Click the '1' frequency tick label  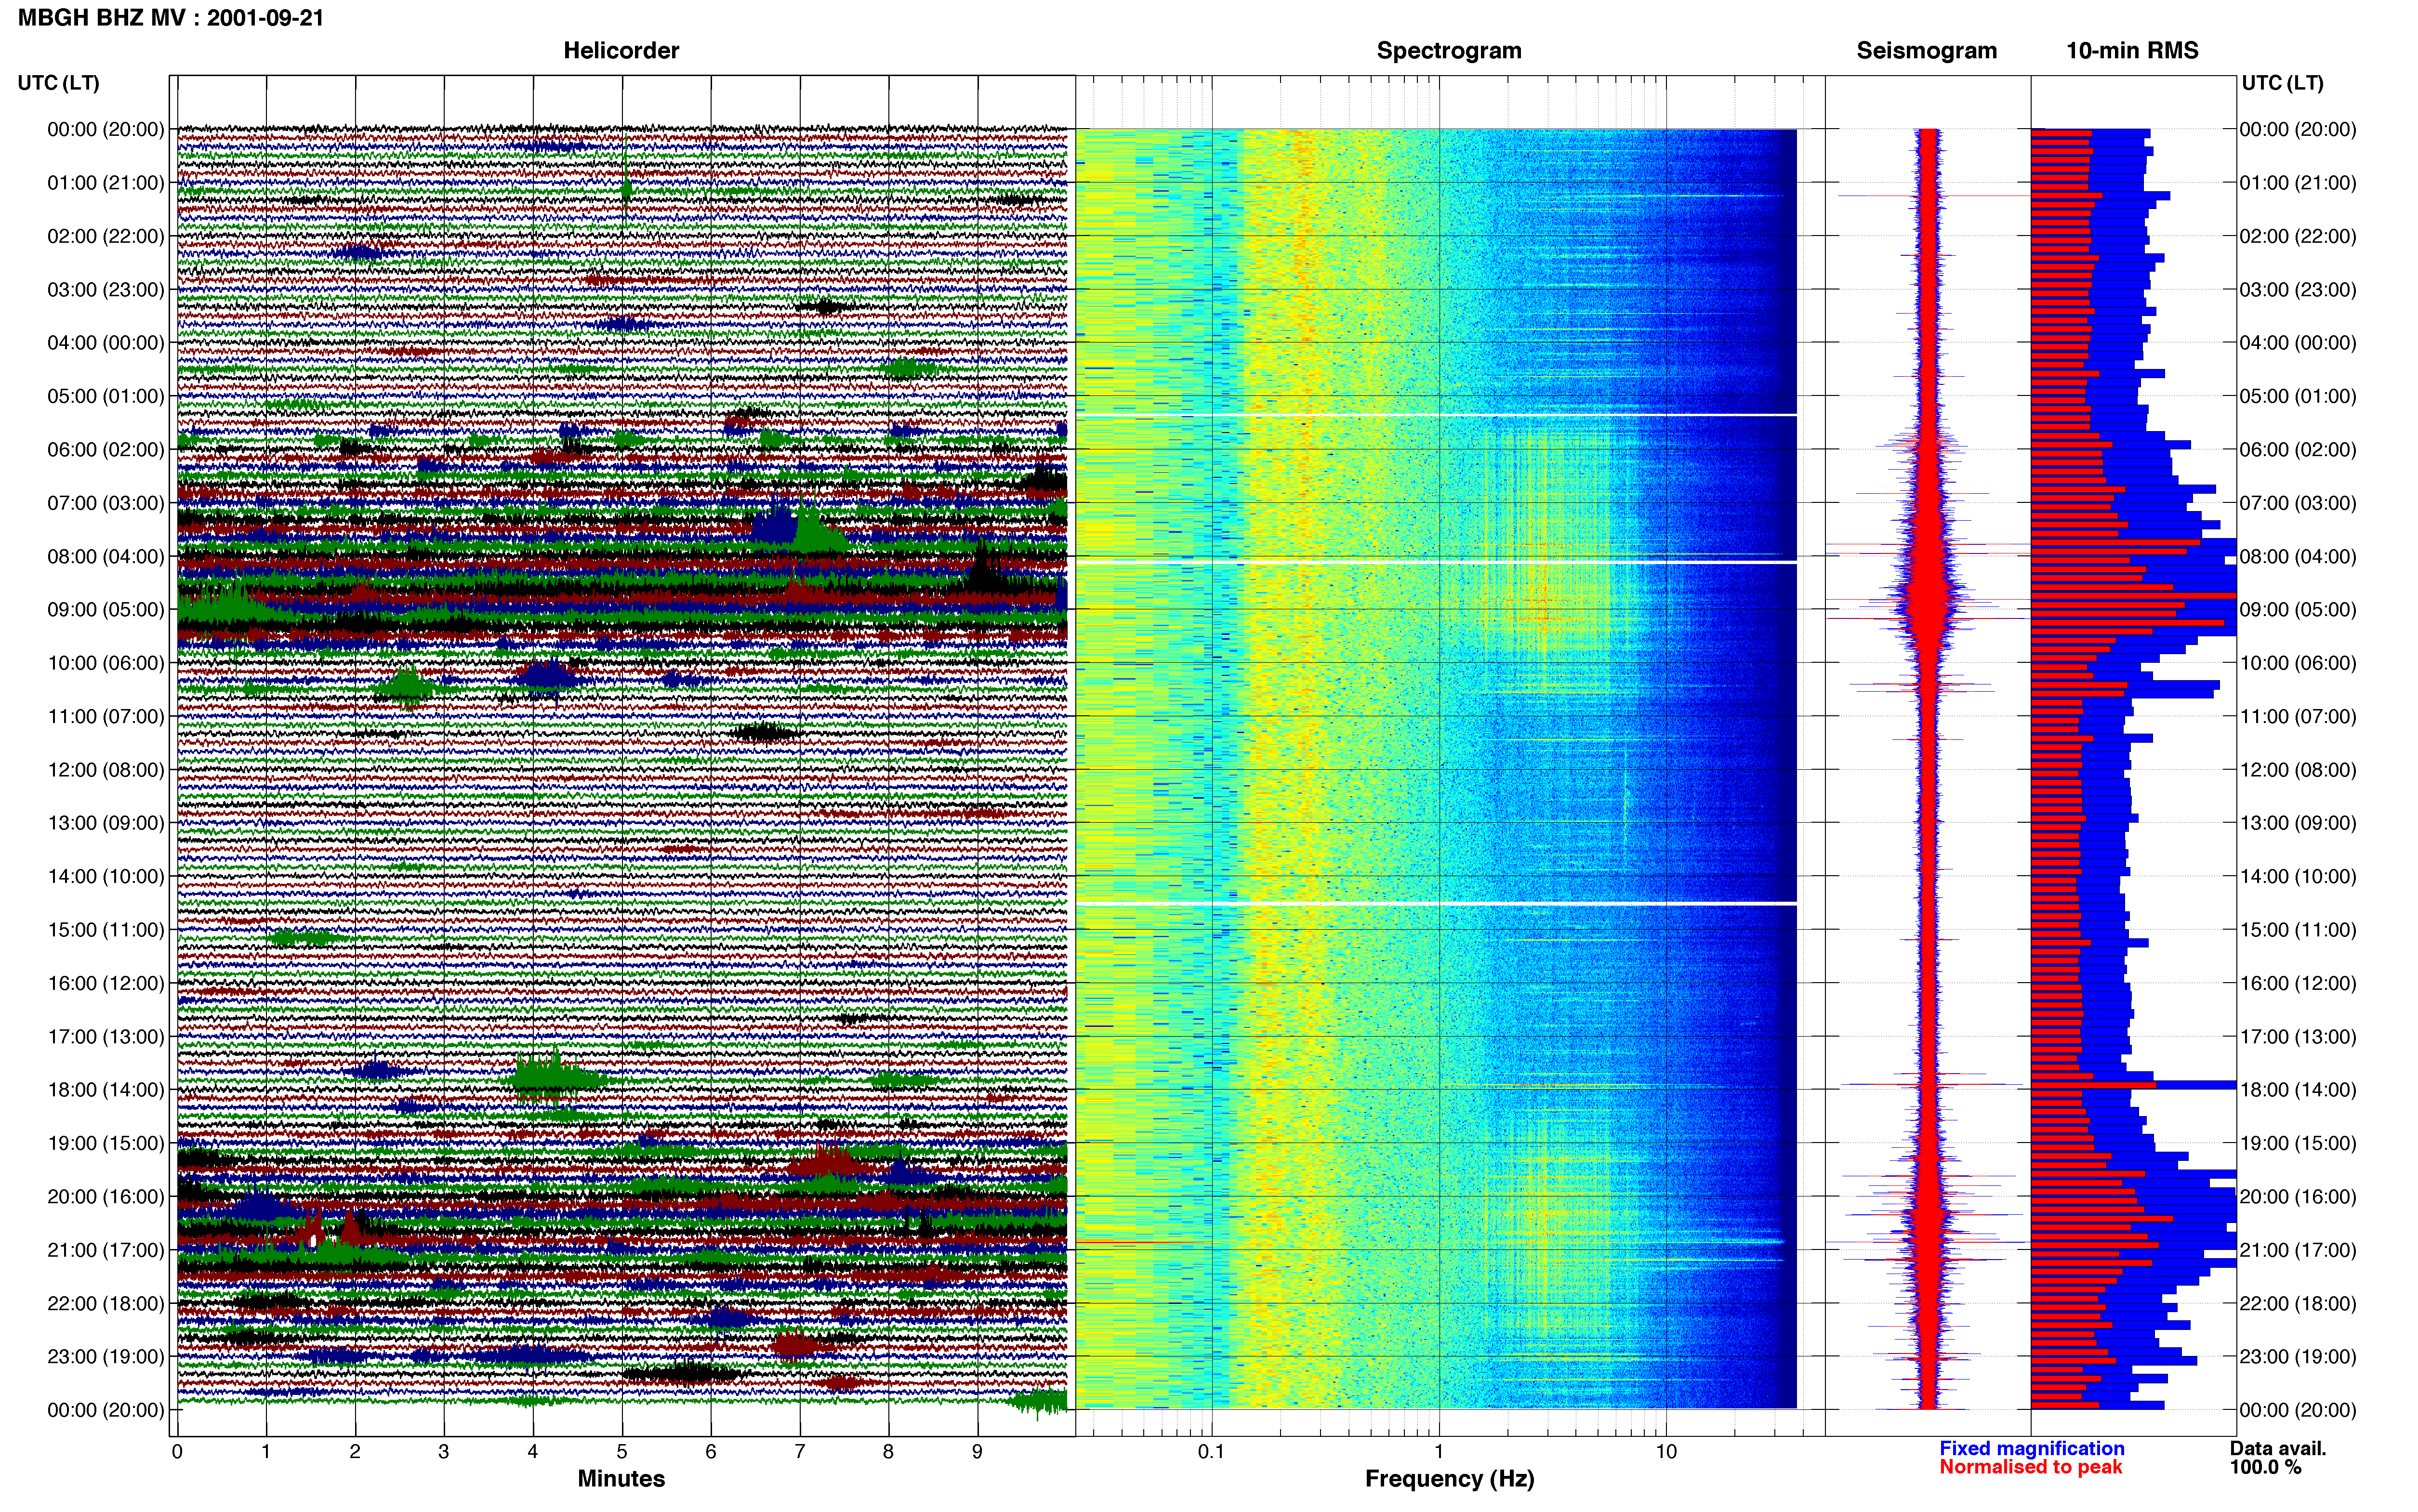point(1439,1451)
